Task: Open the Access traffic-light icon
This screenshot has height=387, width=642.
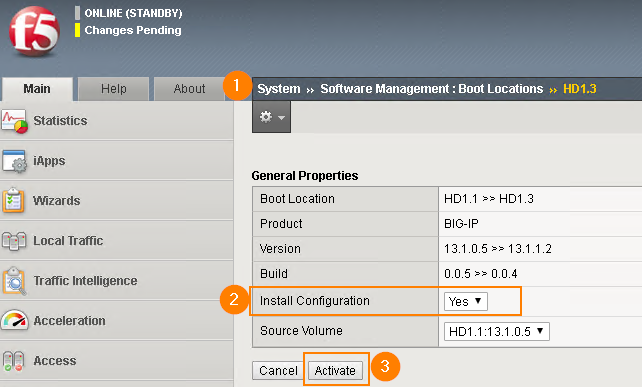Action: [14, 360]
